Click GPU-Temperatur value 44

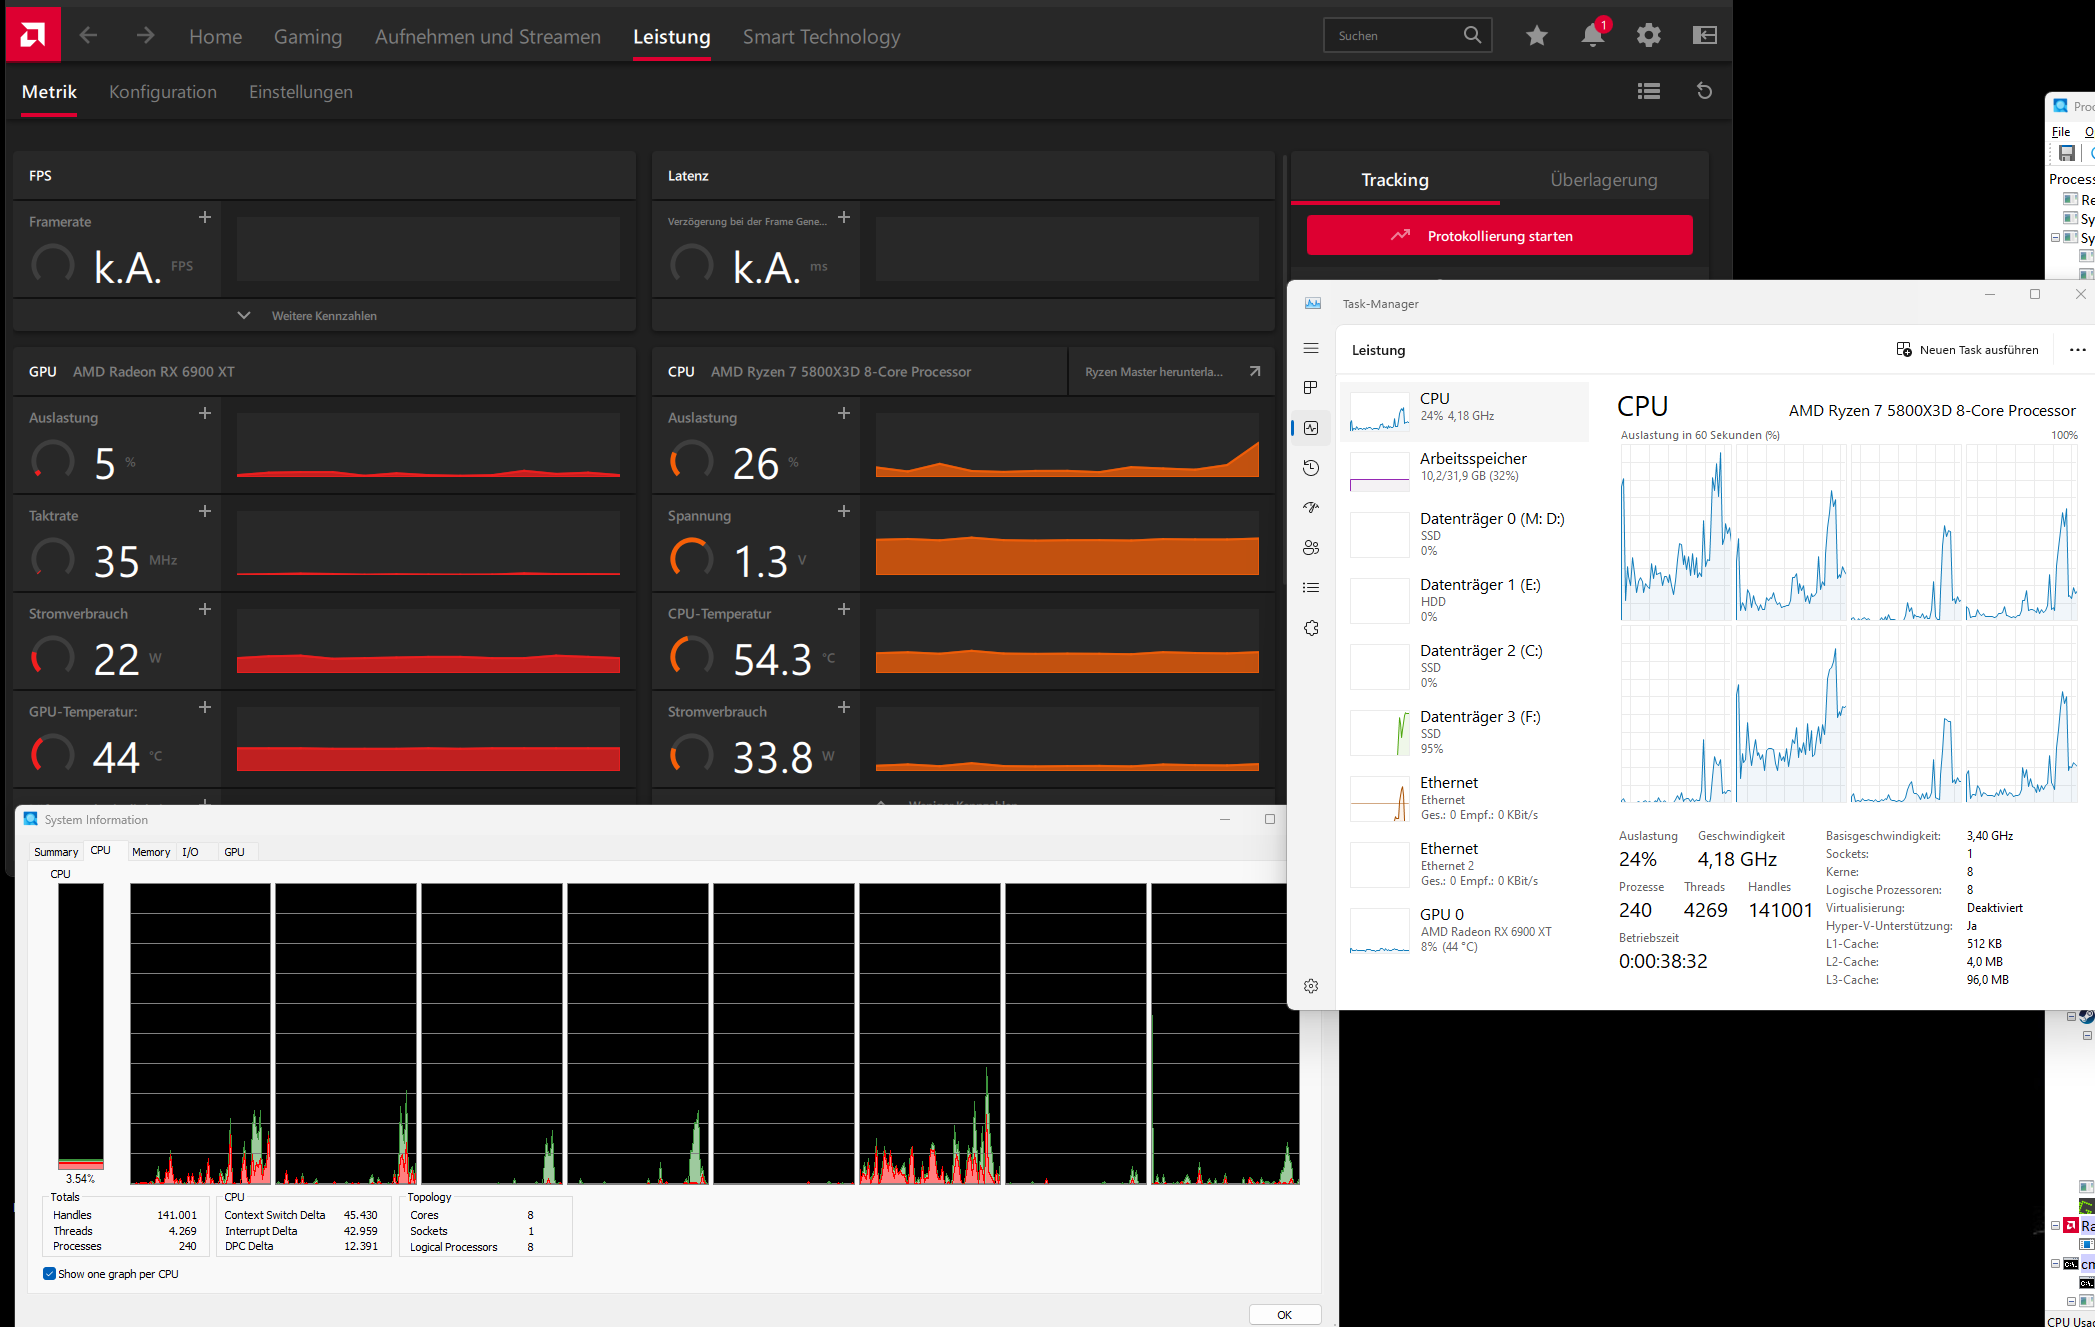pos(116,758)
